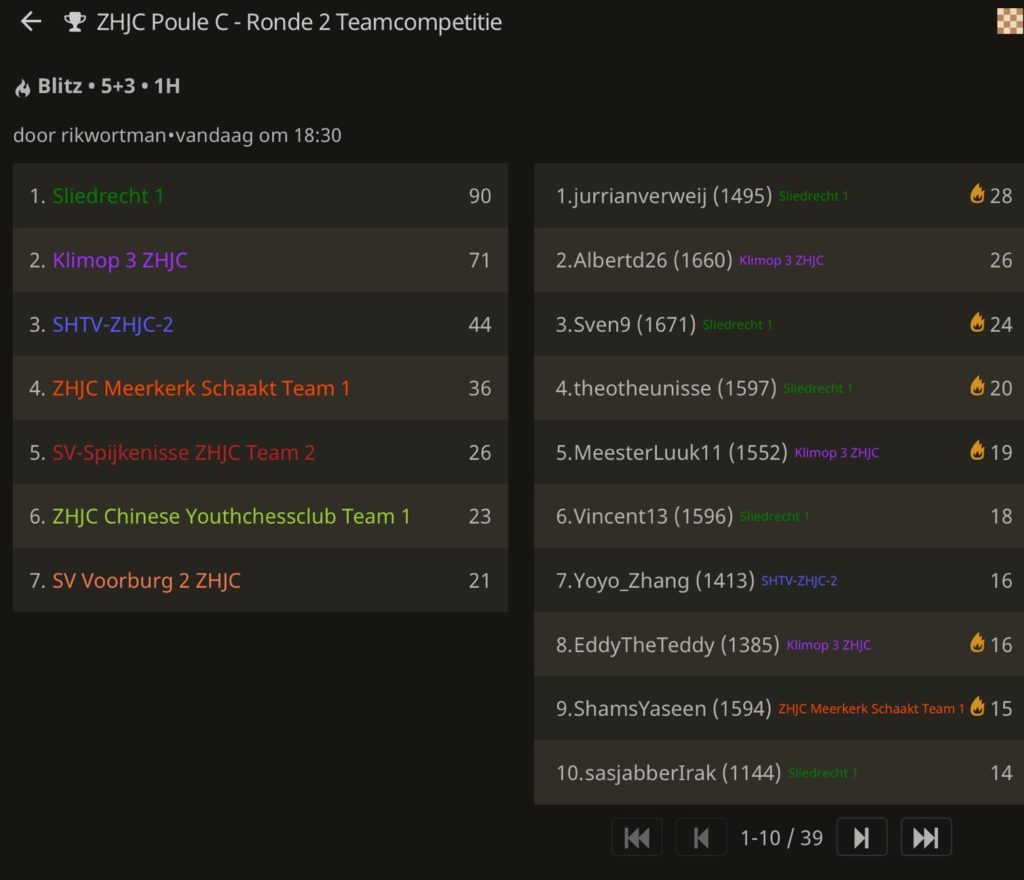Click the SHTV-ZHJC-2 tag beside Yoyo_Zhang
Screen dimensions: 1024x880
(x=799, y=580)
